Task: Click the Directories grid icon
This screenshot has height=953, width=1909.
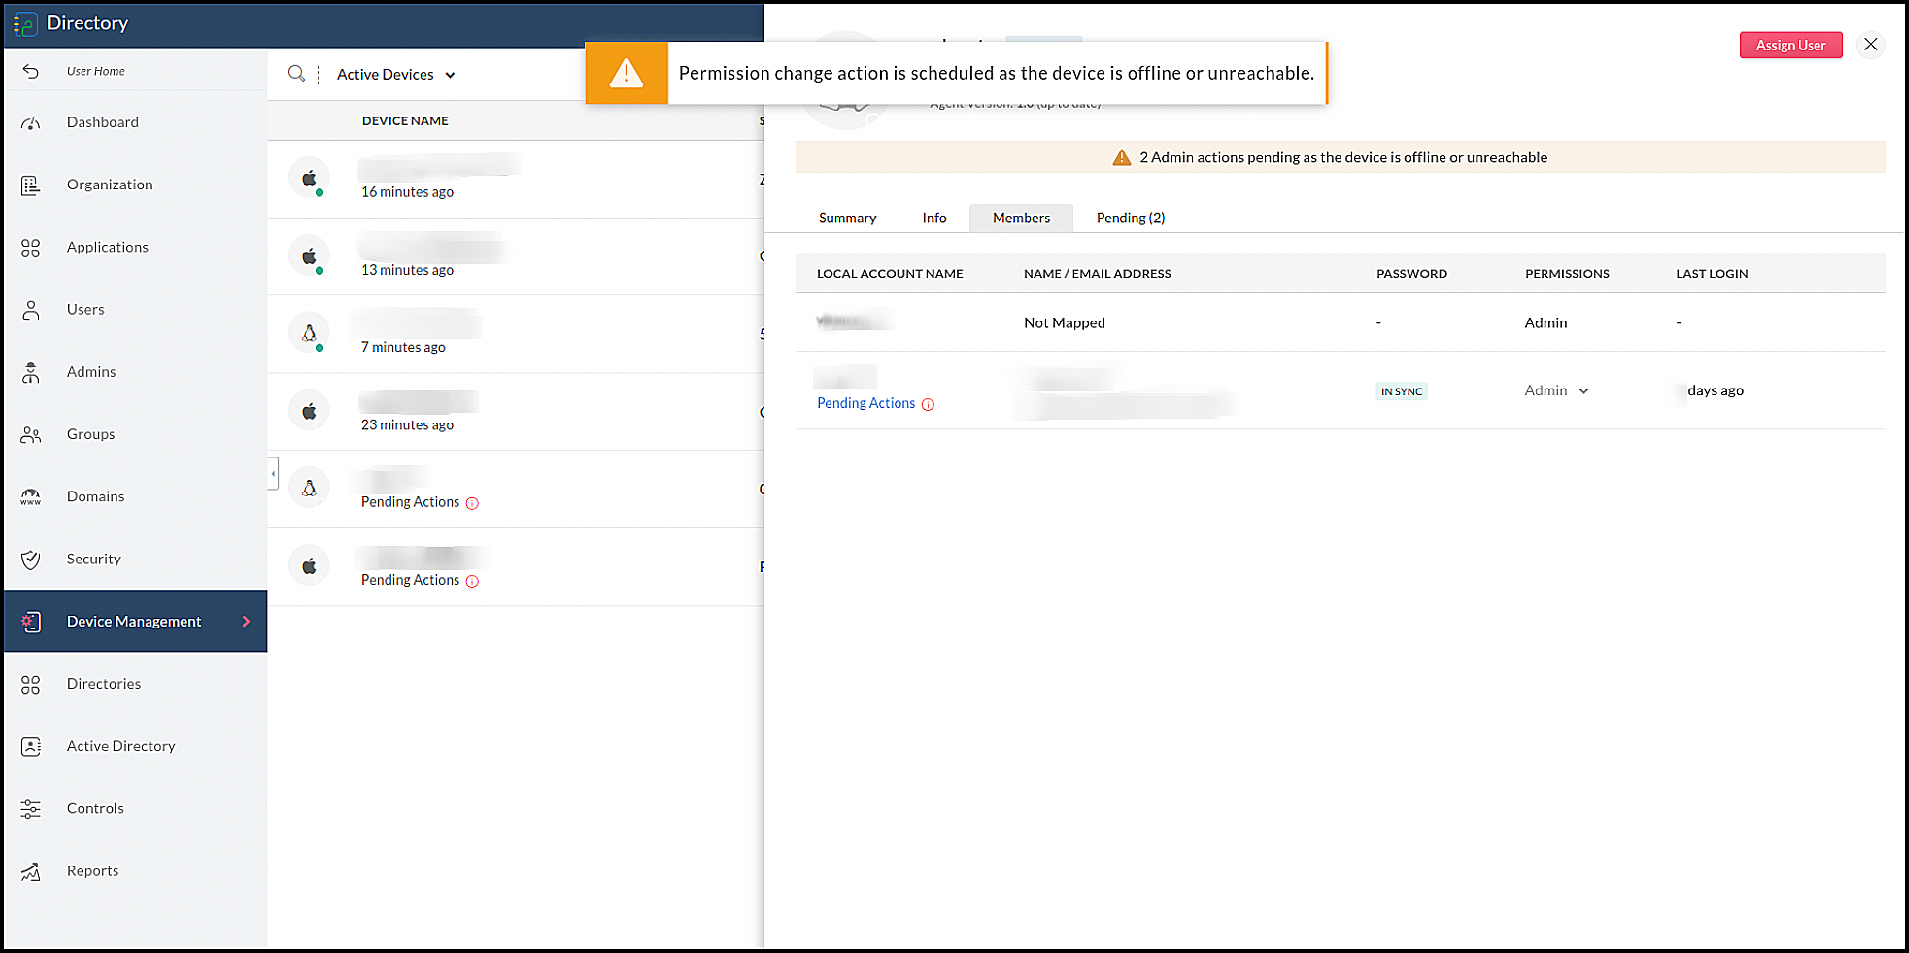Action: (31, 684)
